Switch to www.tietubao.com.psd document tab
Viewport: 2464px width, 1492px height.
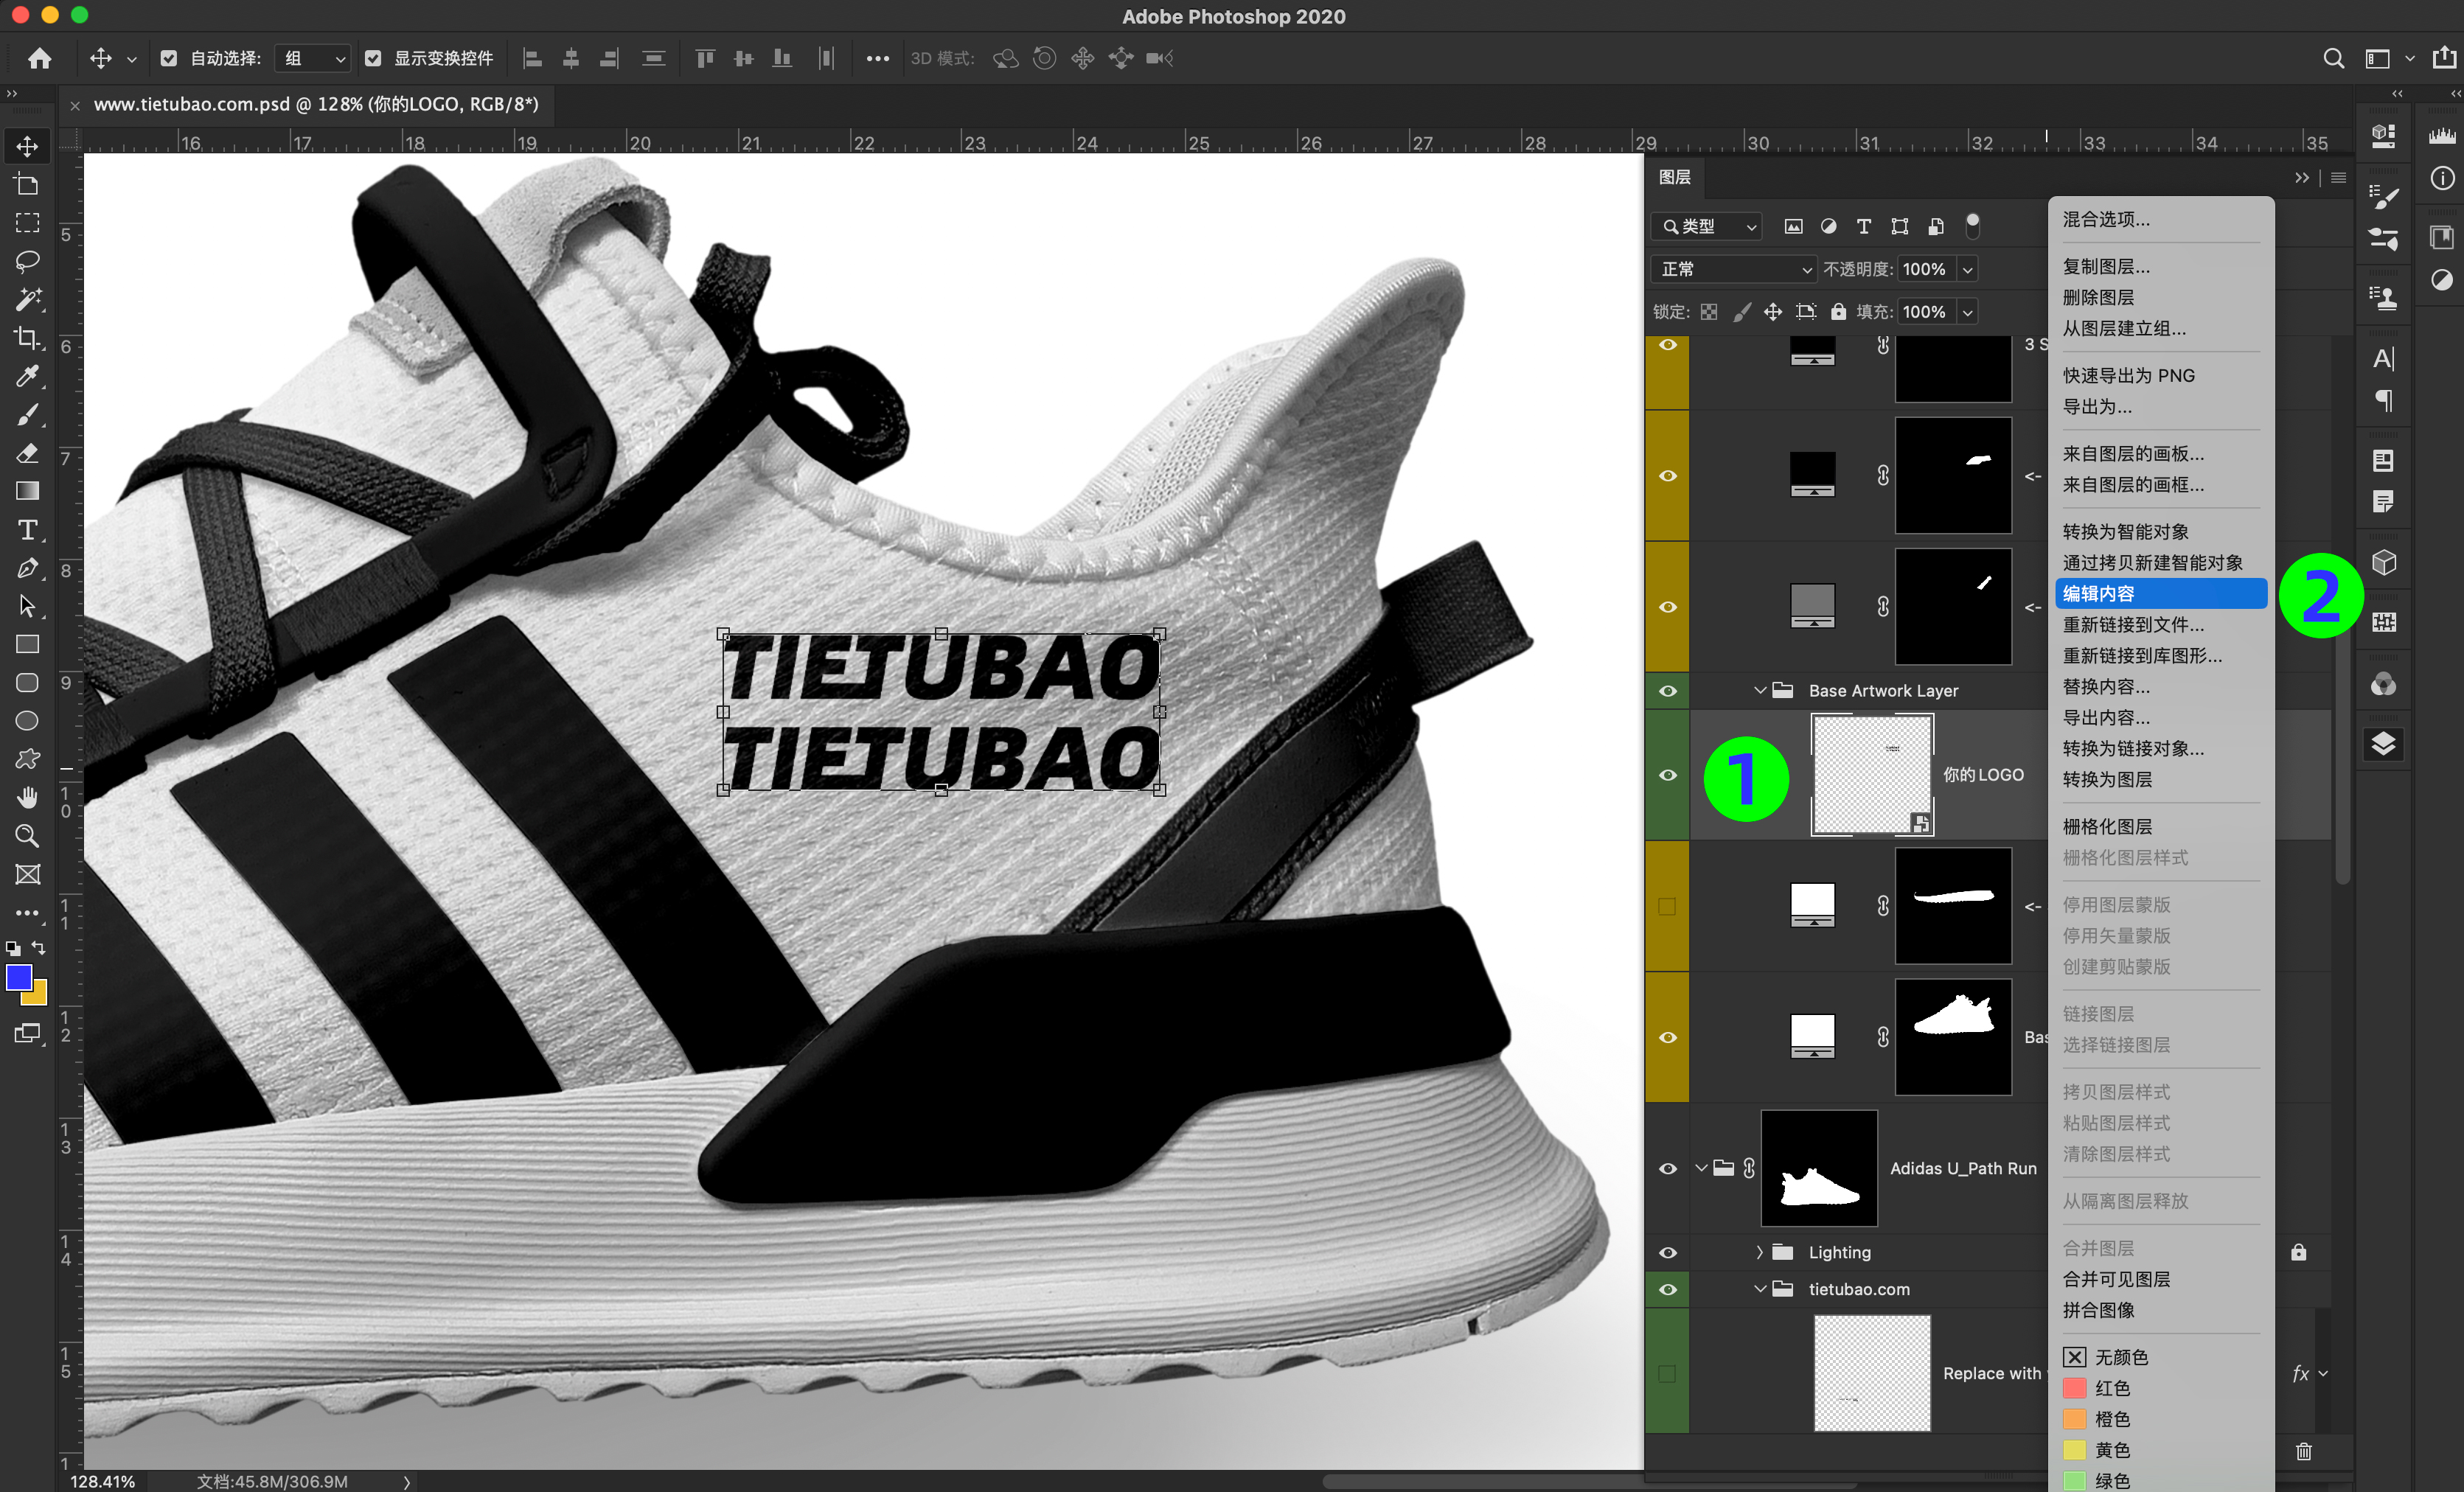coord(315,104)
